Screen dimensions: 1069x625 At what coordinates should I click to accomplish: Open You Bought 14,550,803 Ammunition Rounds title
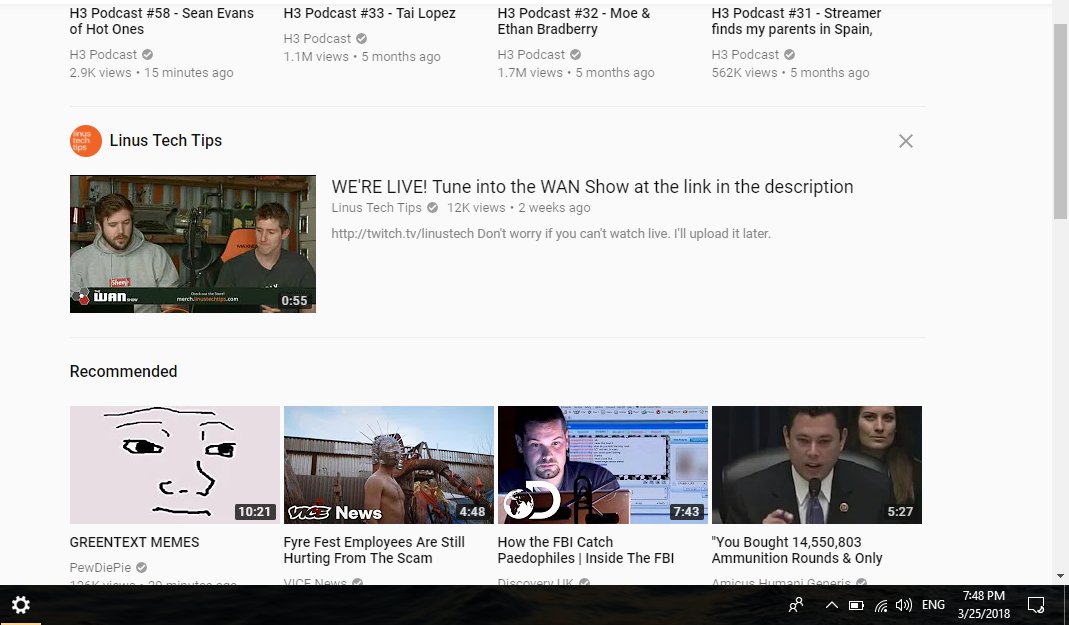(797, 550)
